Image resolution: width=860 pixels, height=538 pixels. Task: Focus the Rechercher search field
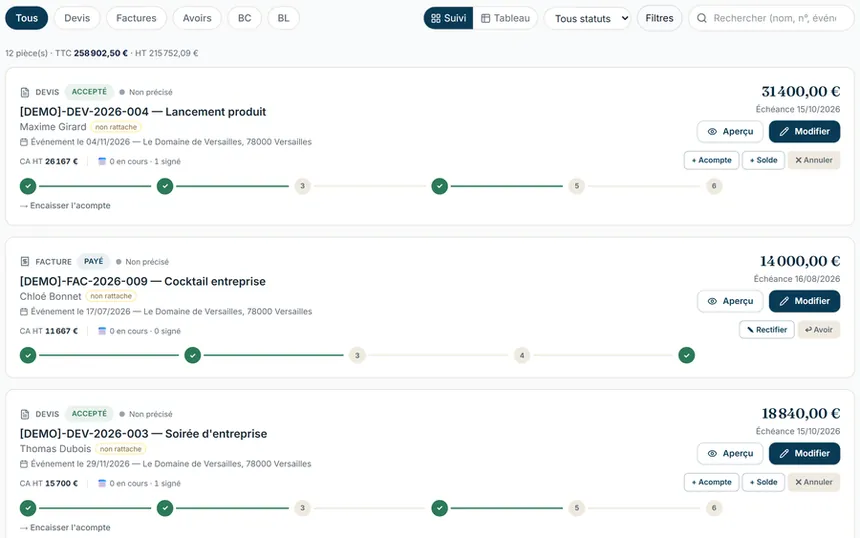(771, 18)
